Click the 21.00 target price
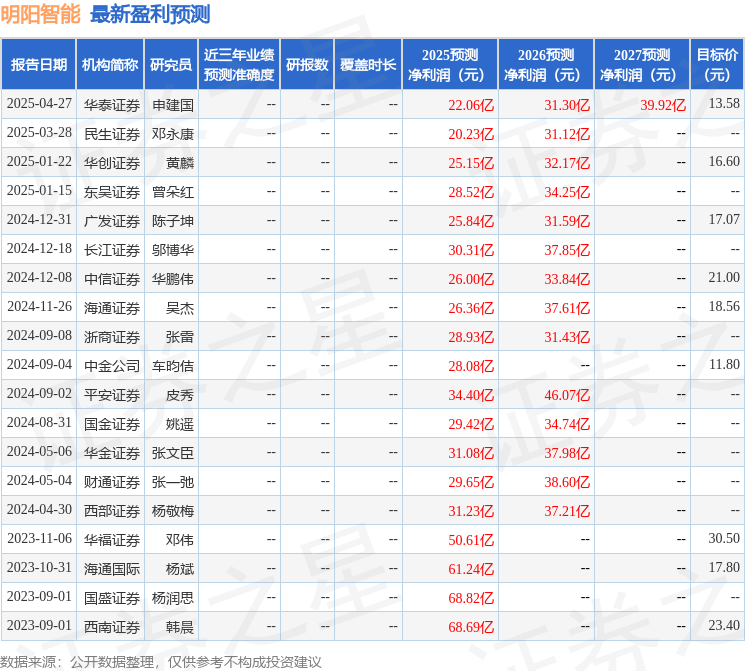 (724, 277)
